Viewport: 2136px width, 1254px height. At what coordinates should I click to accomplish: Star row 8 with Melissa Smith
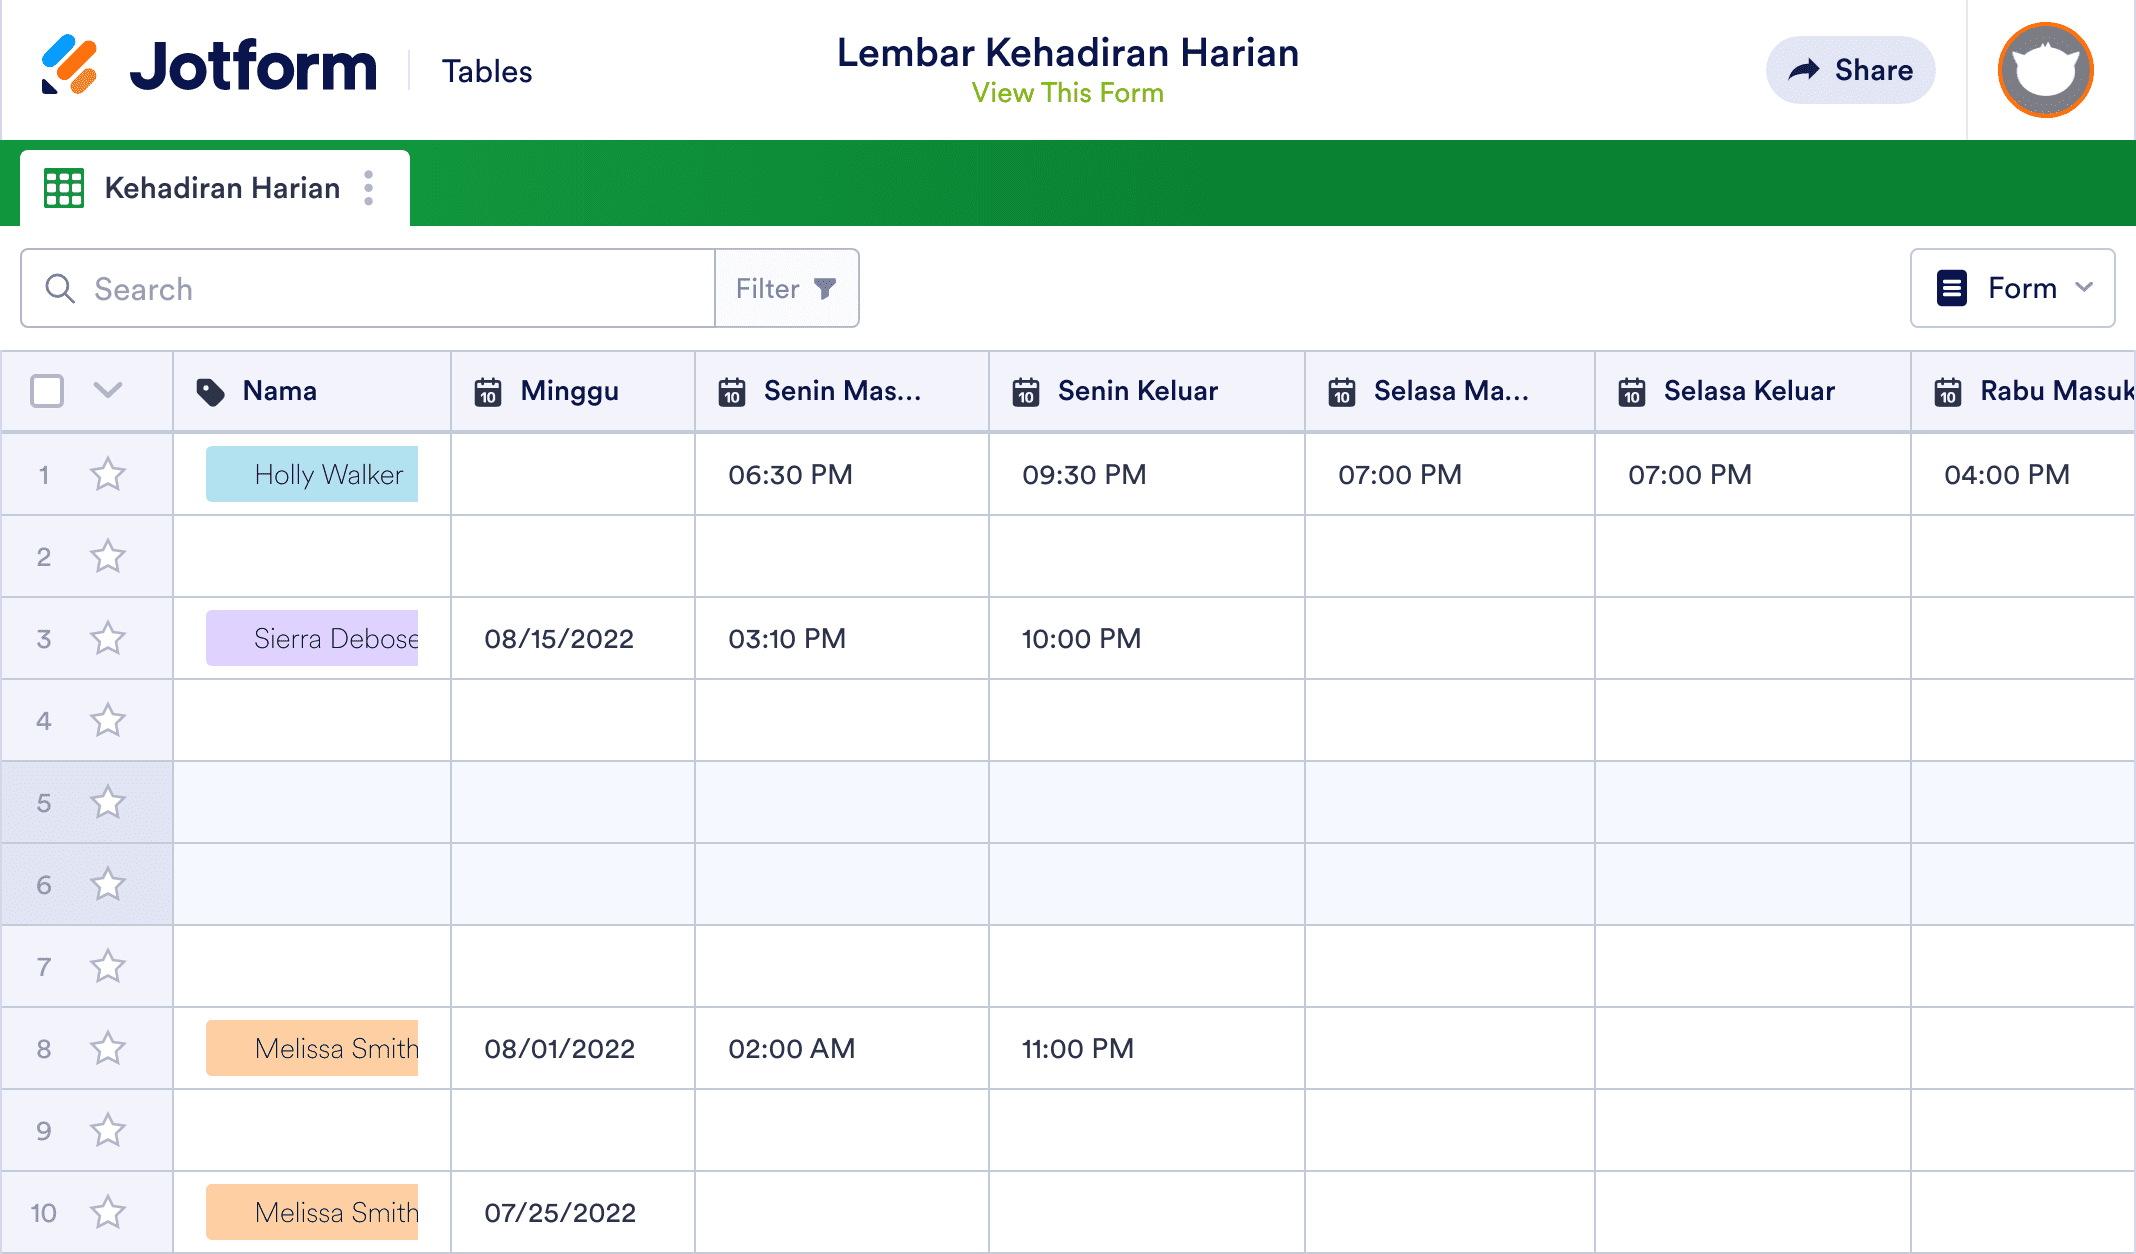pos(108,1048)
